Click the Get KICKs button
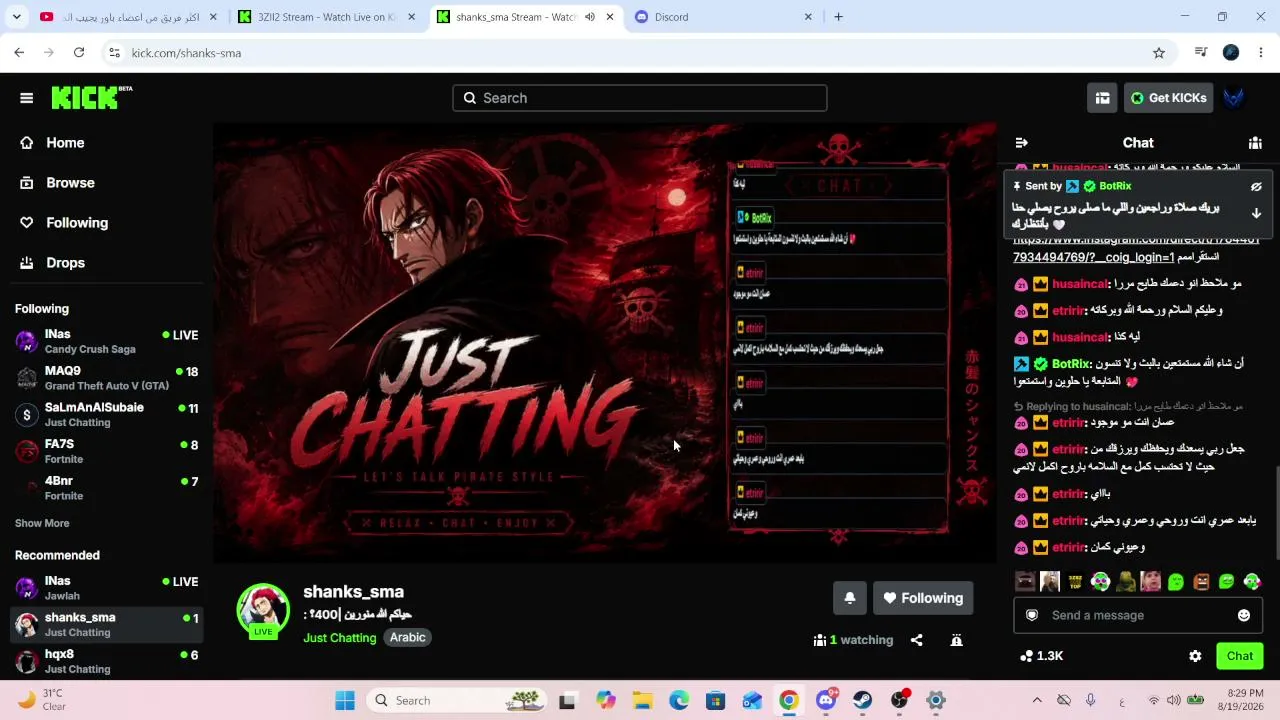 coord(1168,98)
